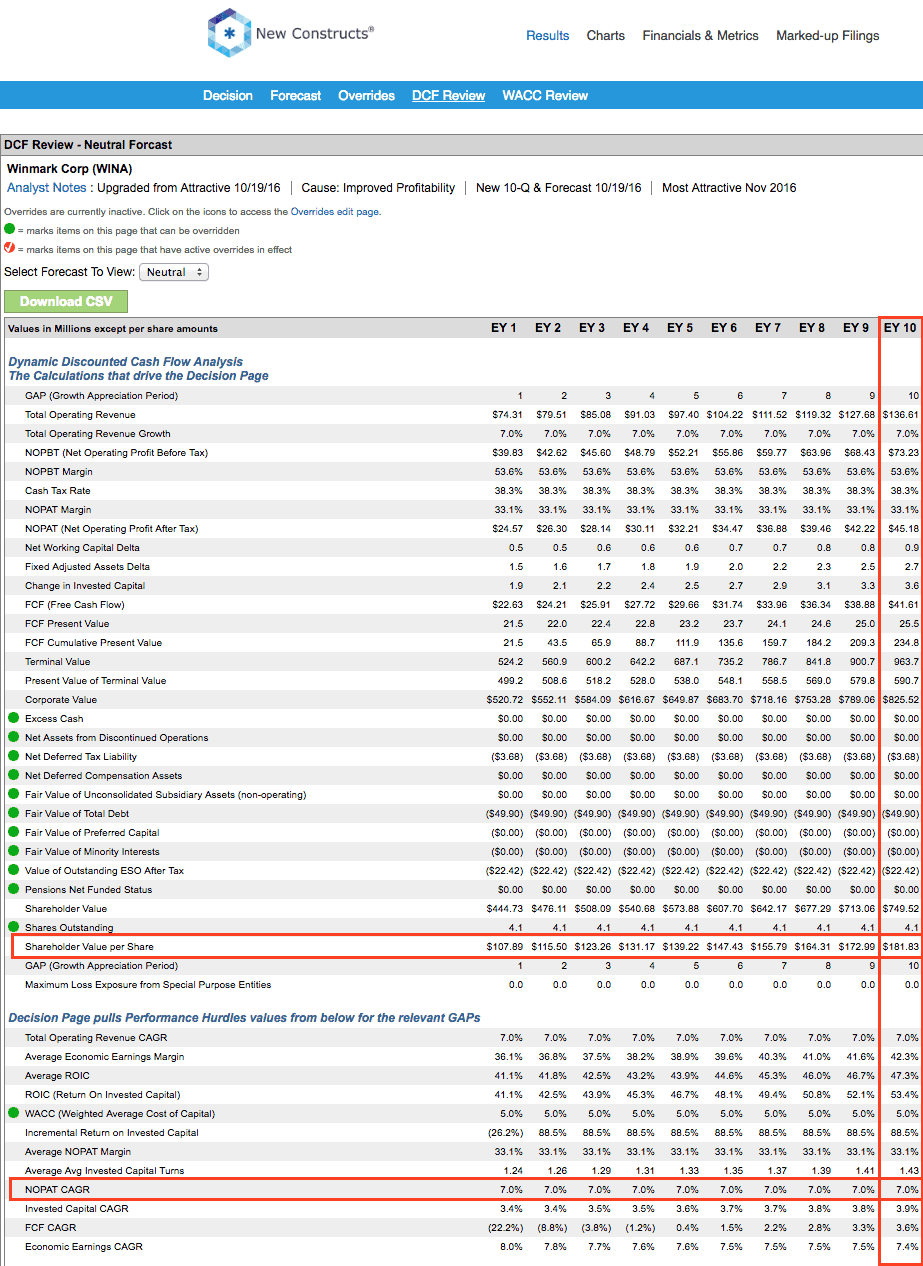Click override icon for Net Deferred Compensation Assets
This screenshot has width=923, height=1266.
[x=13, y=775]
